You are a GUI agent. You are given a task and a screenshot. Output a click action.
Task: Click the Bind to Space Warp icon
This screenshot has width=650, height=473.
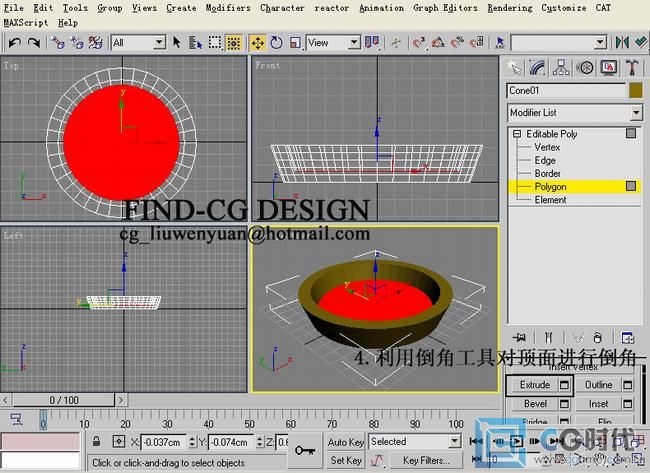(96, 42)
